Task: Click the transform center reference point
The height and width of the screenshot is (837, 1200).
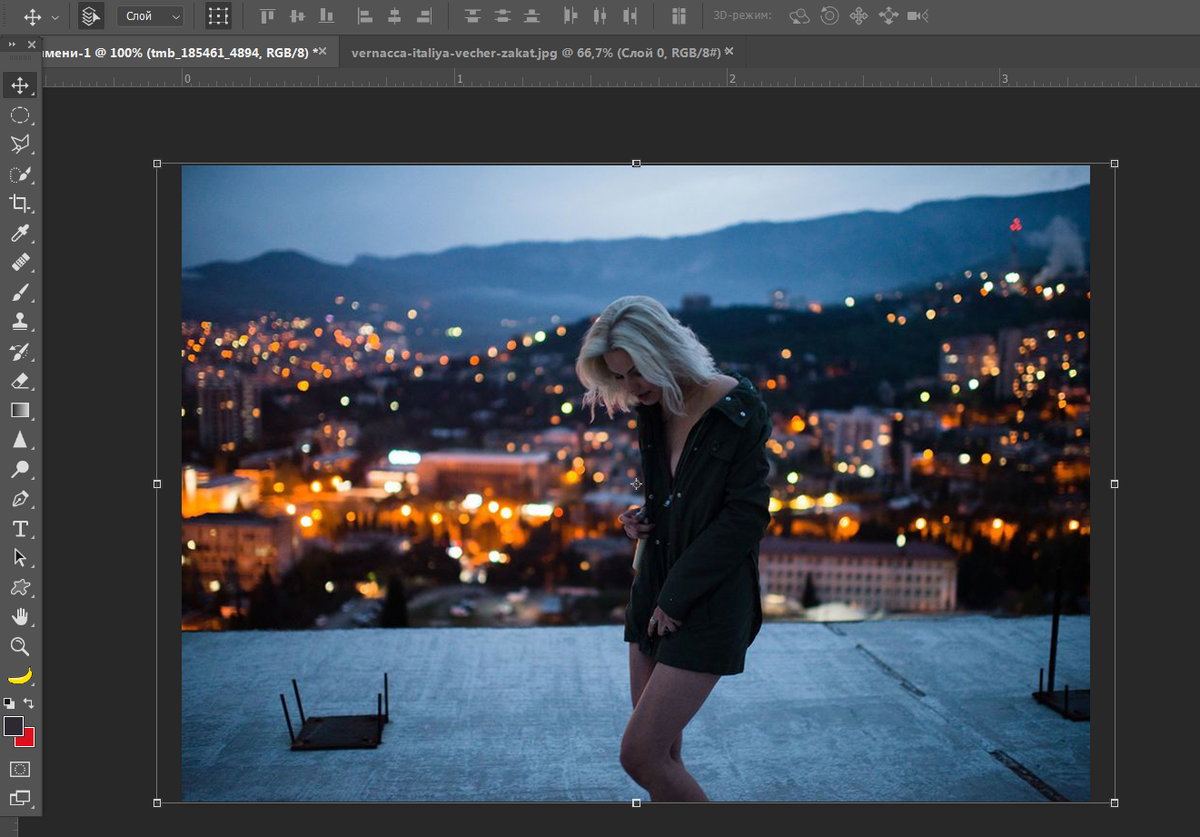Action: [636, 484]
